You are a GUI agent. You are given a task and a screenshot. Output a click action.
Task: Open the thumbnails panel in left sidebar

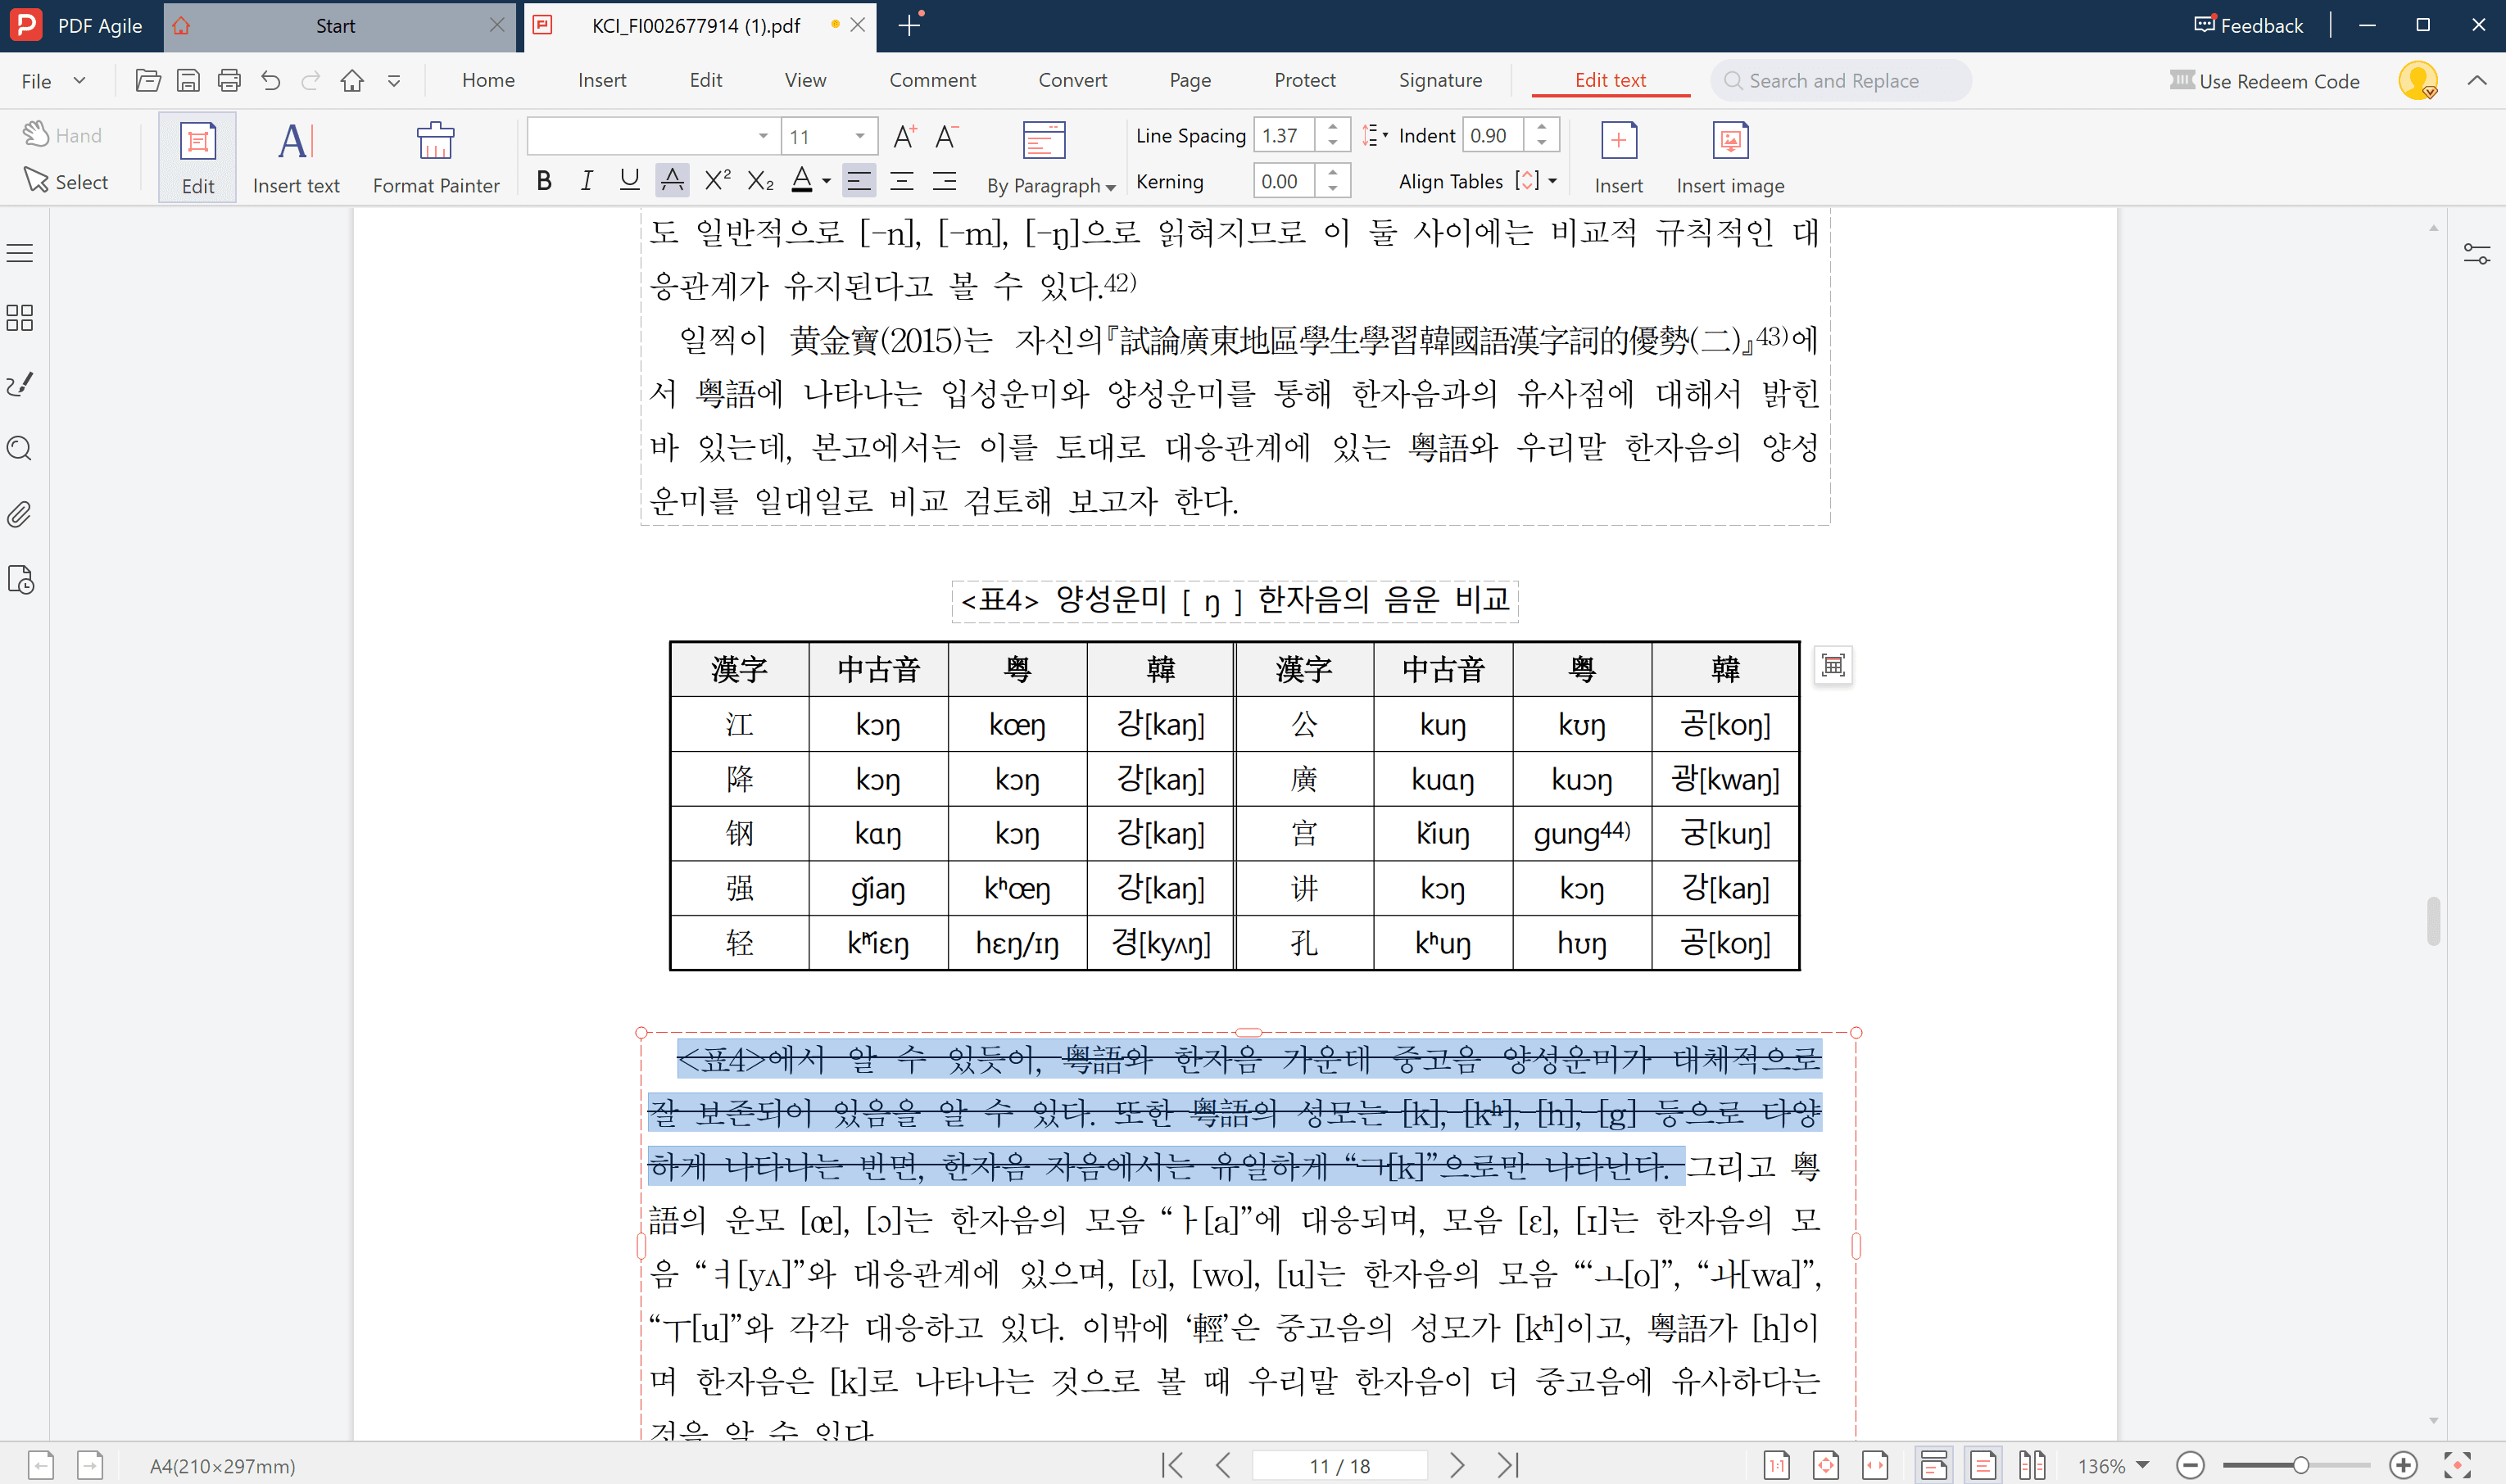20,318
